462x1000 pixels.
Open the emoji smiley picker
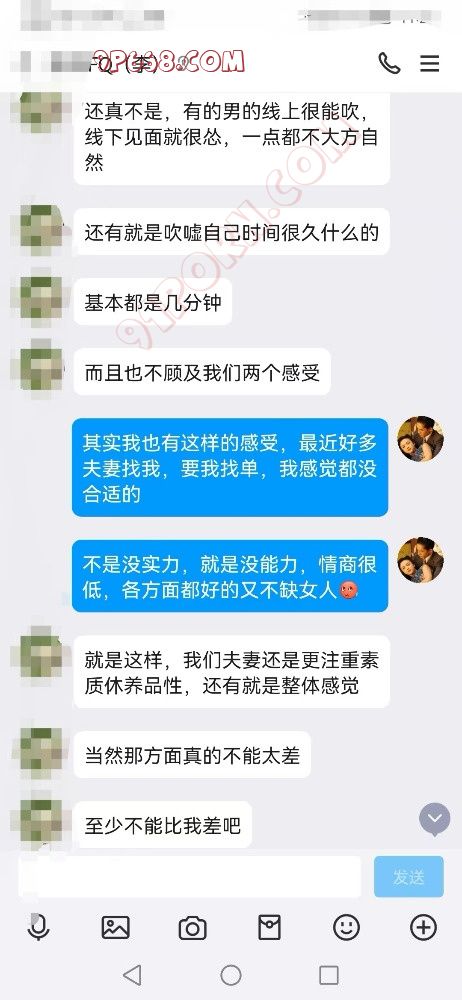346,927
